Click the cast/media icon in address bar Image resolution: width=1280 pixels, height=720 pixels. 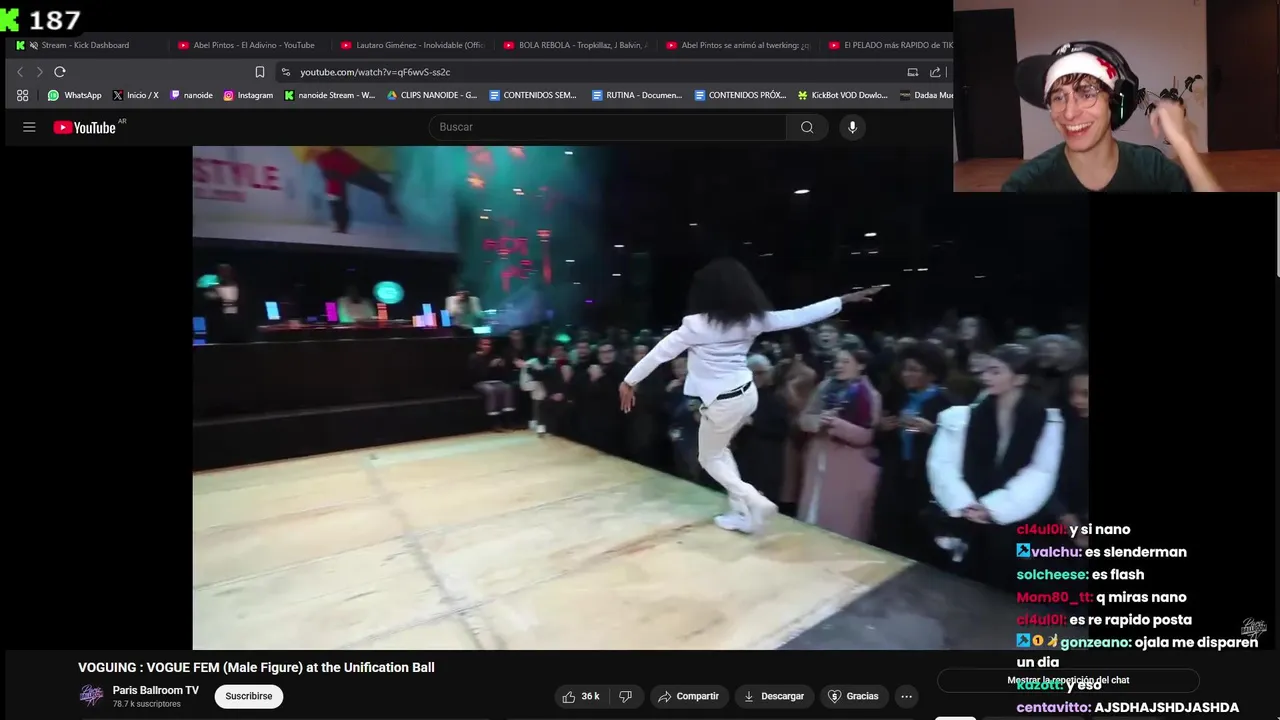tap(912, 72)
